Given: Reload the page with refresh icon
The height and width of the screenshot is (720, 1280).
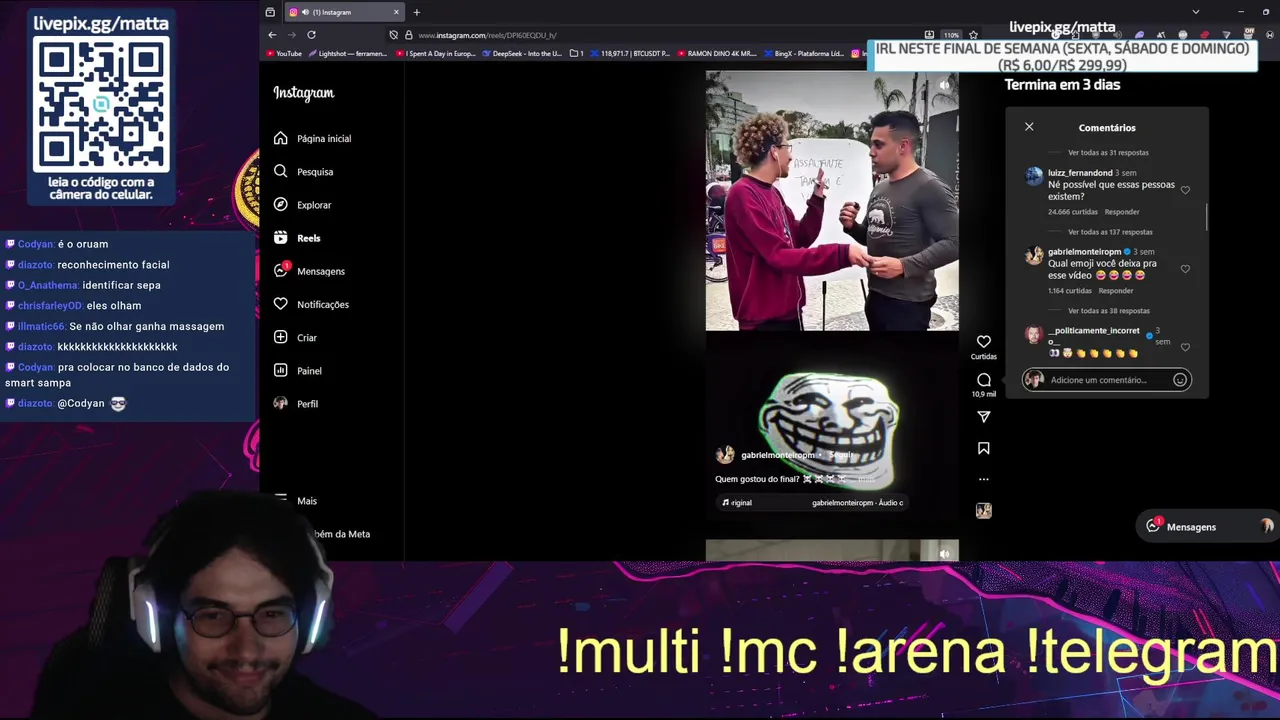Looking at the screenshot, I should click(x=311, y=35).
